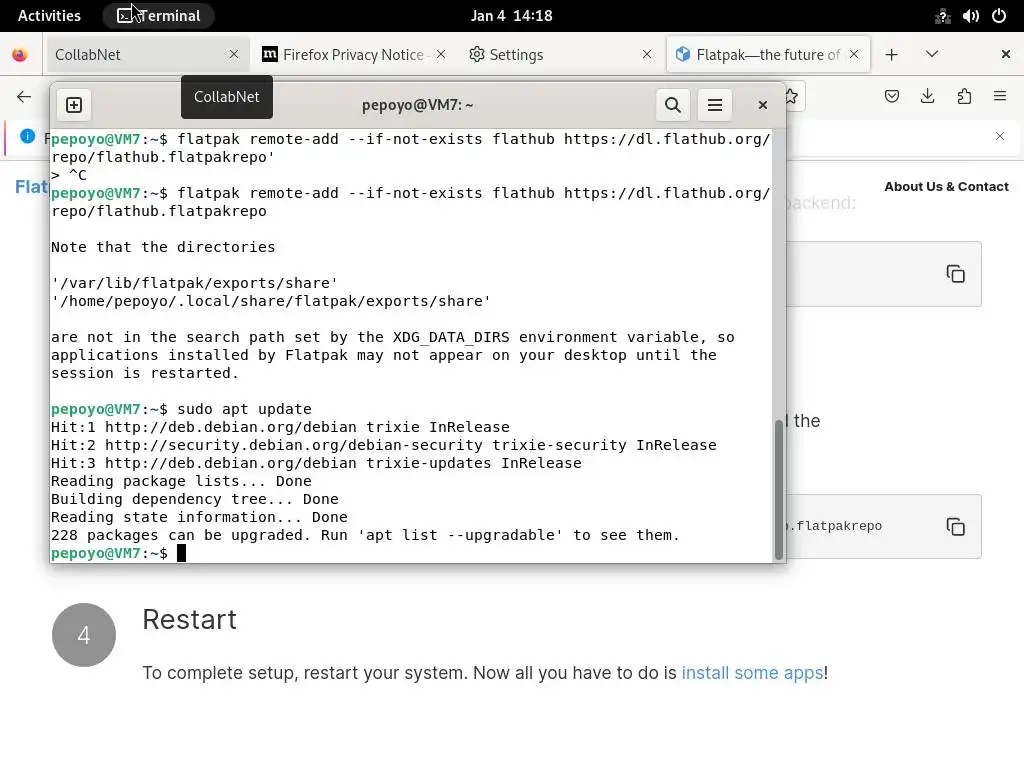Open the power menu icon
This screenshot has width=1024, height=768.
999,16
